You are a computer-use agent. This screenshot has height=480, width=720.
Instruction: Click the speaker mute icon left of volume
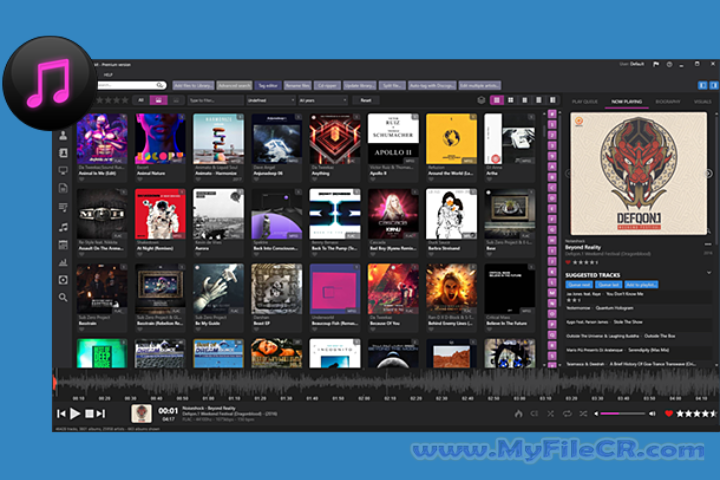(x=596, y=414)
